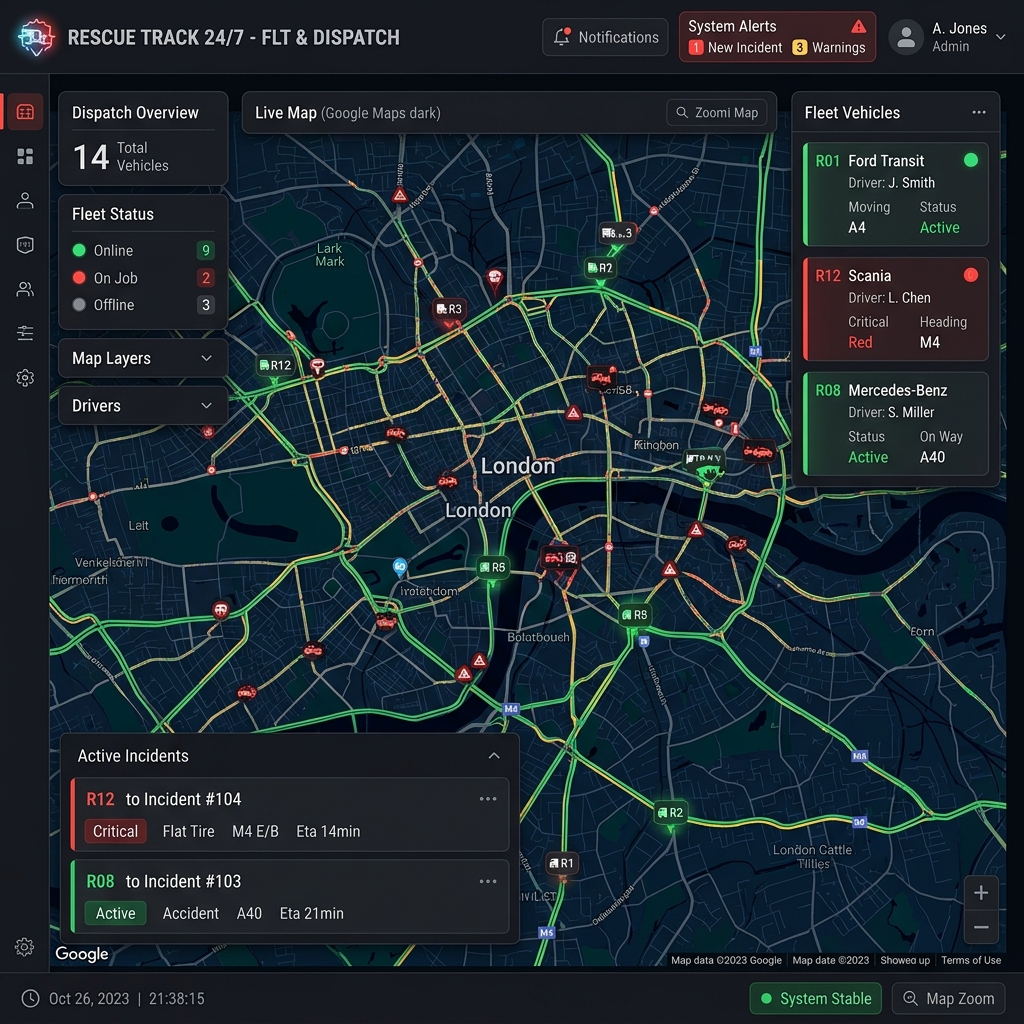Image resolution: width=1024 pixels, height=1024 pixels.
Task: Click the Dispatch Overview panel title
Action: click(135, 112)
